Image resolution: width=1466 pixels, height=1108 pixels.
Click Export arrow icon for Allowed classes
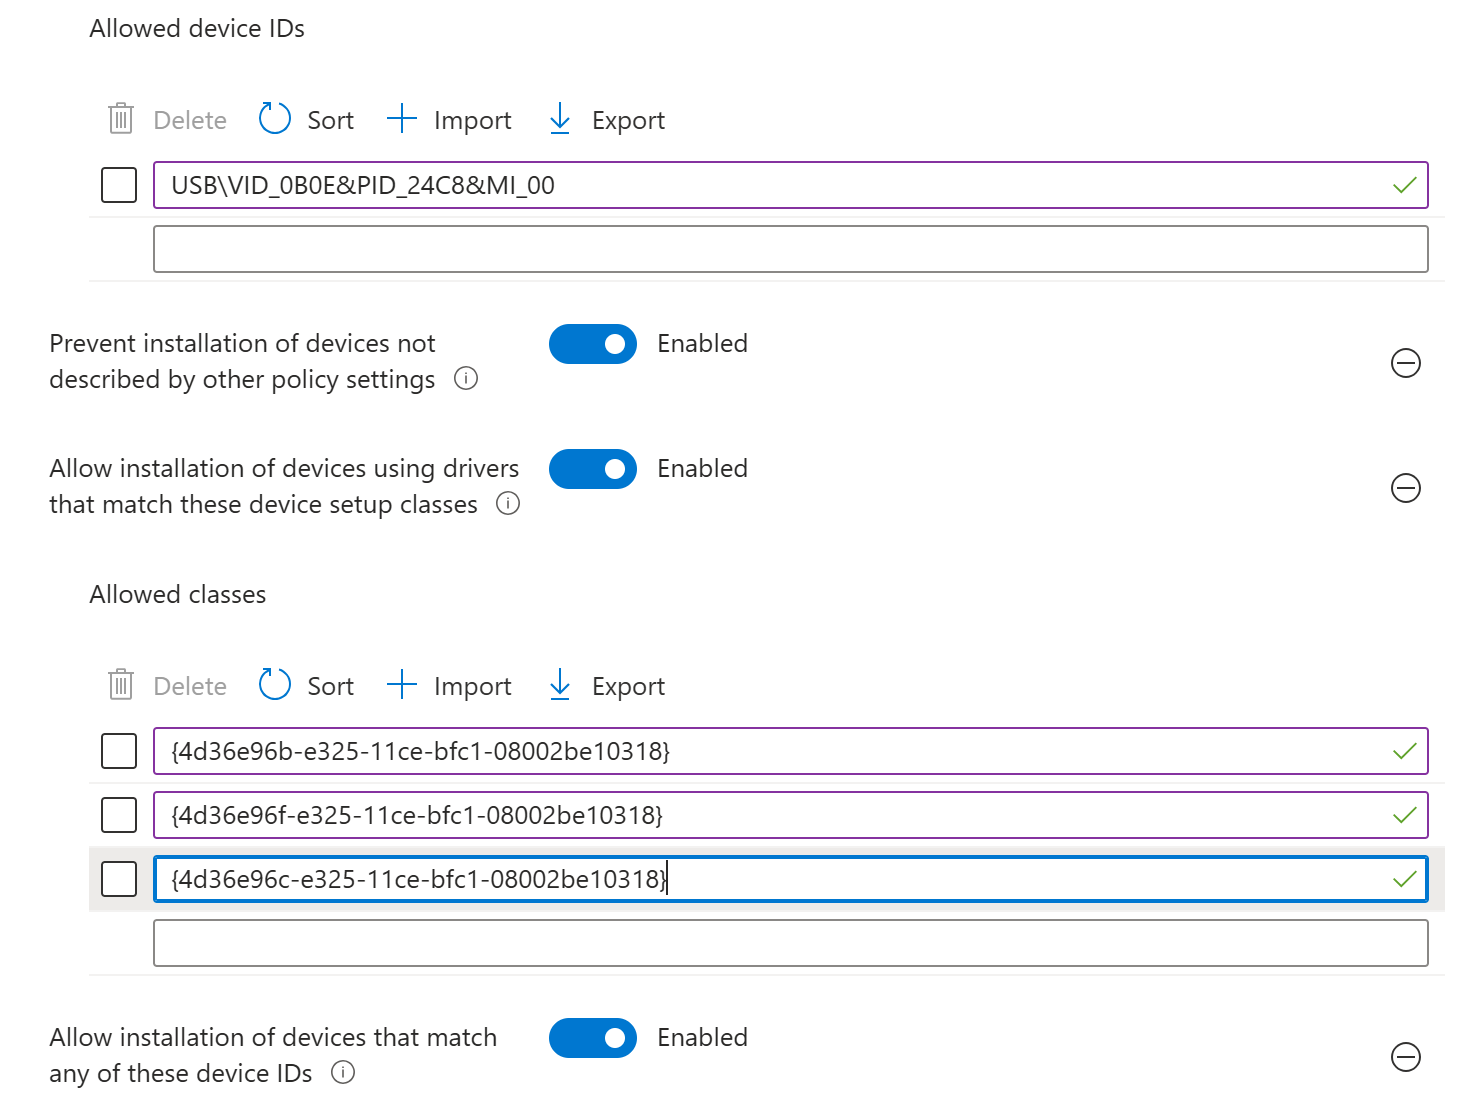(x=560, y=685)
